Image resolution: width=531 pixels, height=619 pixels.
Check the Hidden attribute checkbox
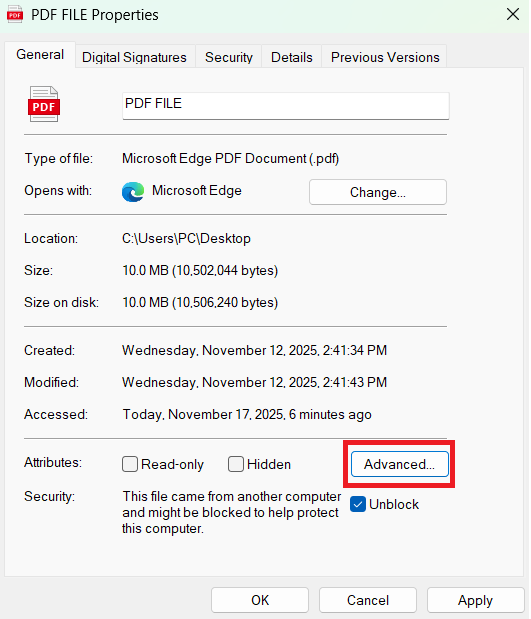tap(236, 464)
